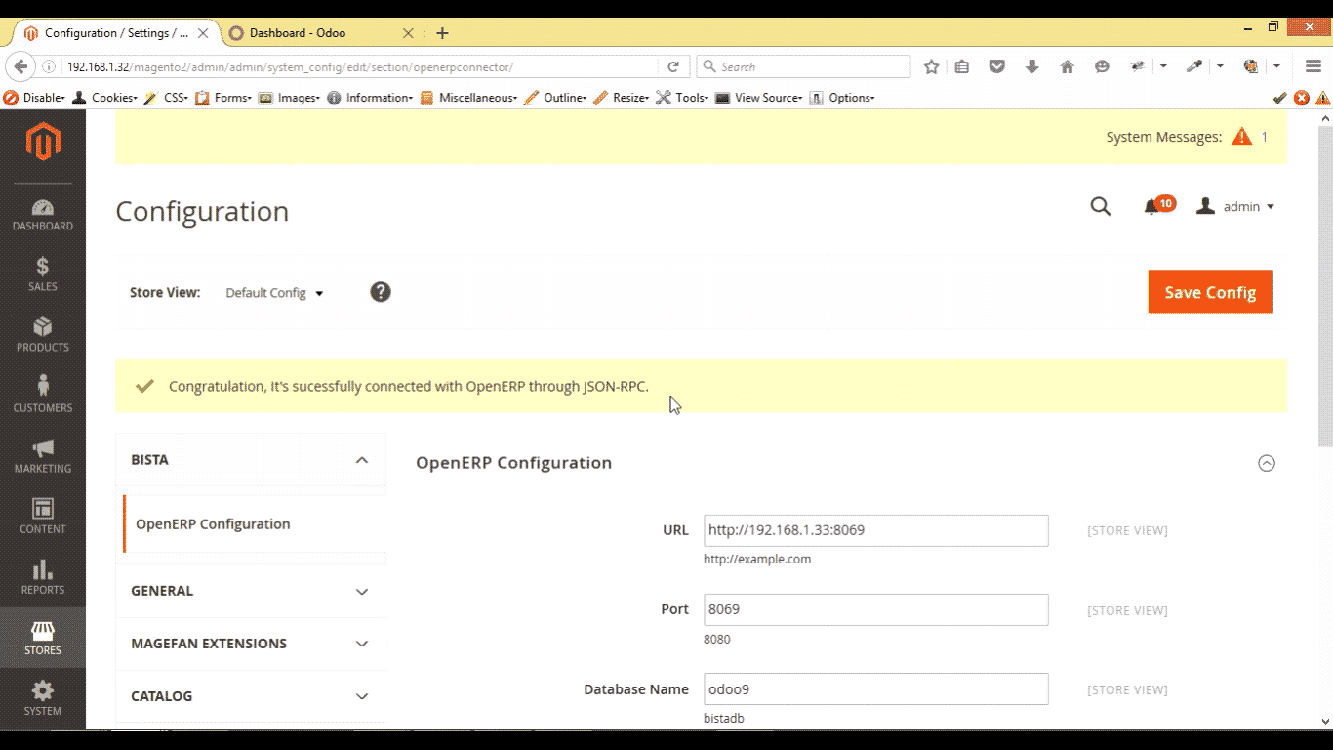Open the Customers sidebar menu
The width and height of the screenshot is (1333, 750).
tap(43, 395)
